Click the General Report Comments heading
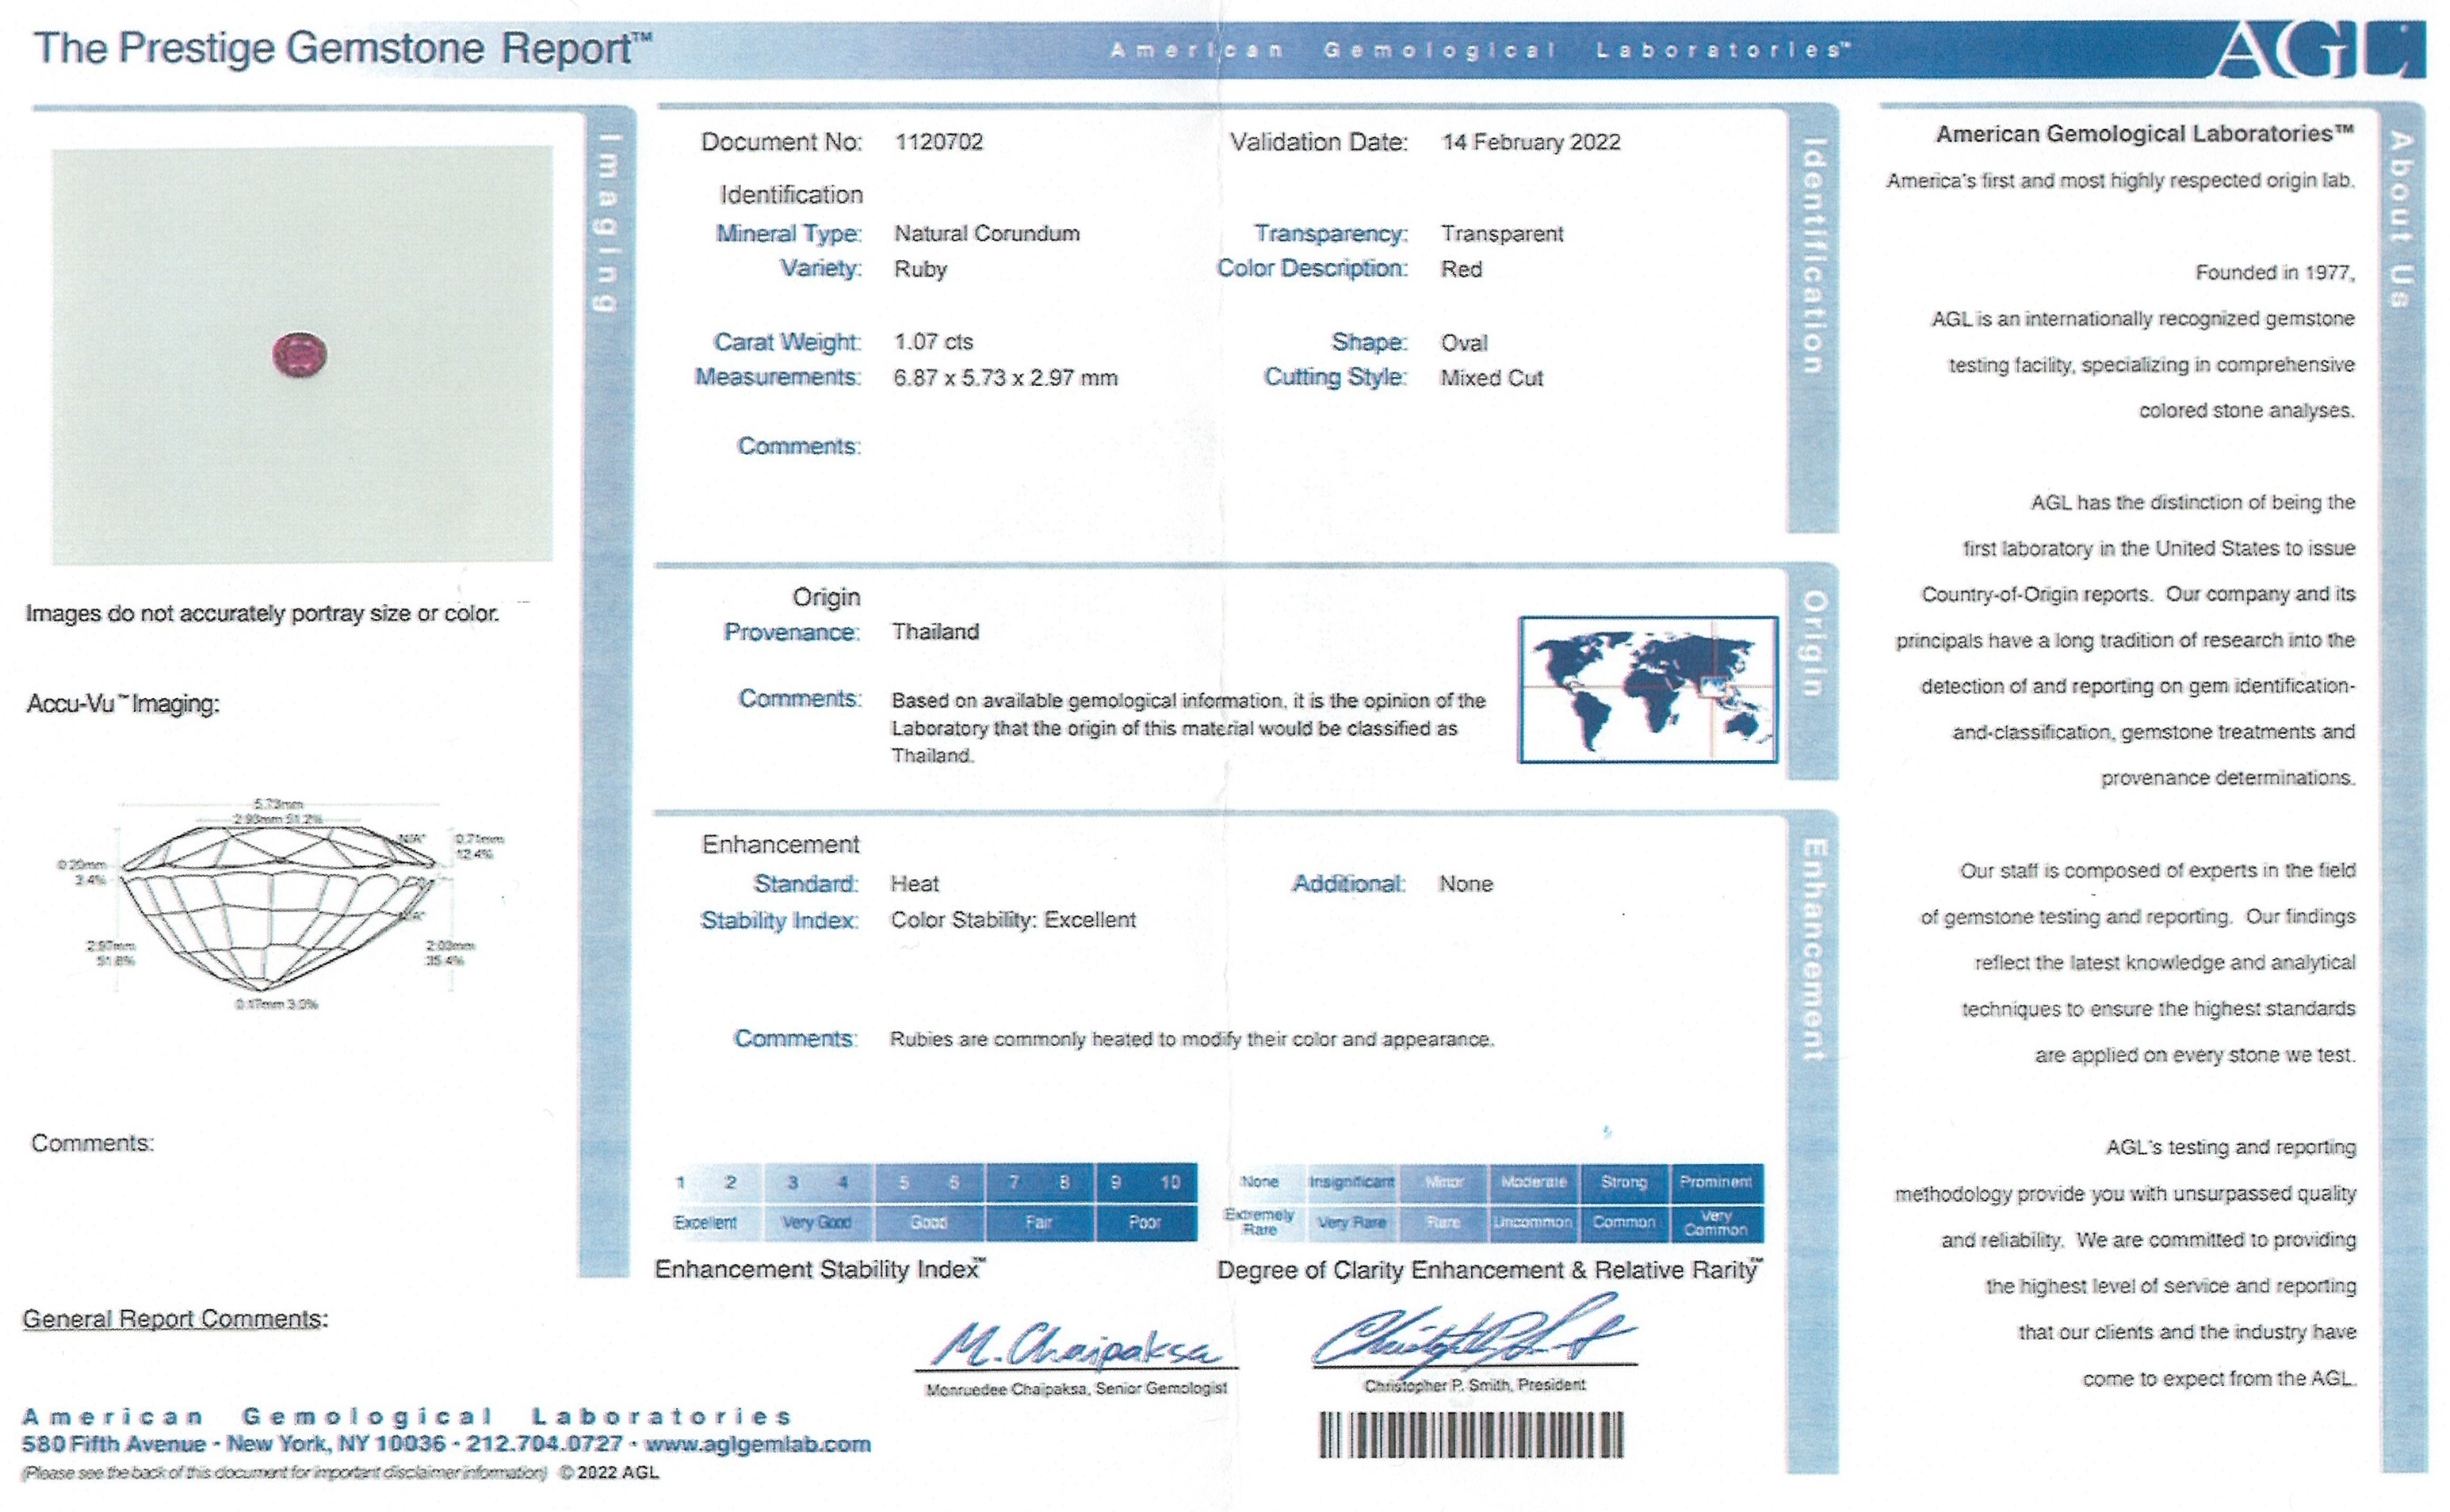The width and height of the screenshot is (2450, 1512). [x=175, y=1319]
